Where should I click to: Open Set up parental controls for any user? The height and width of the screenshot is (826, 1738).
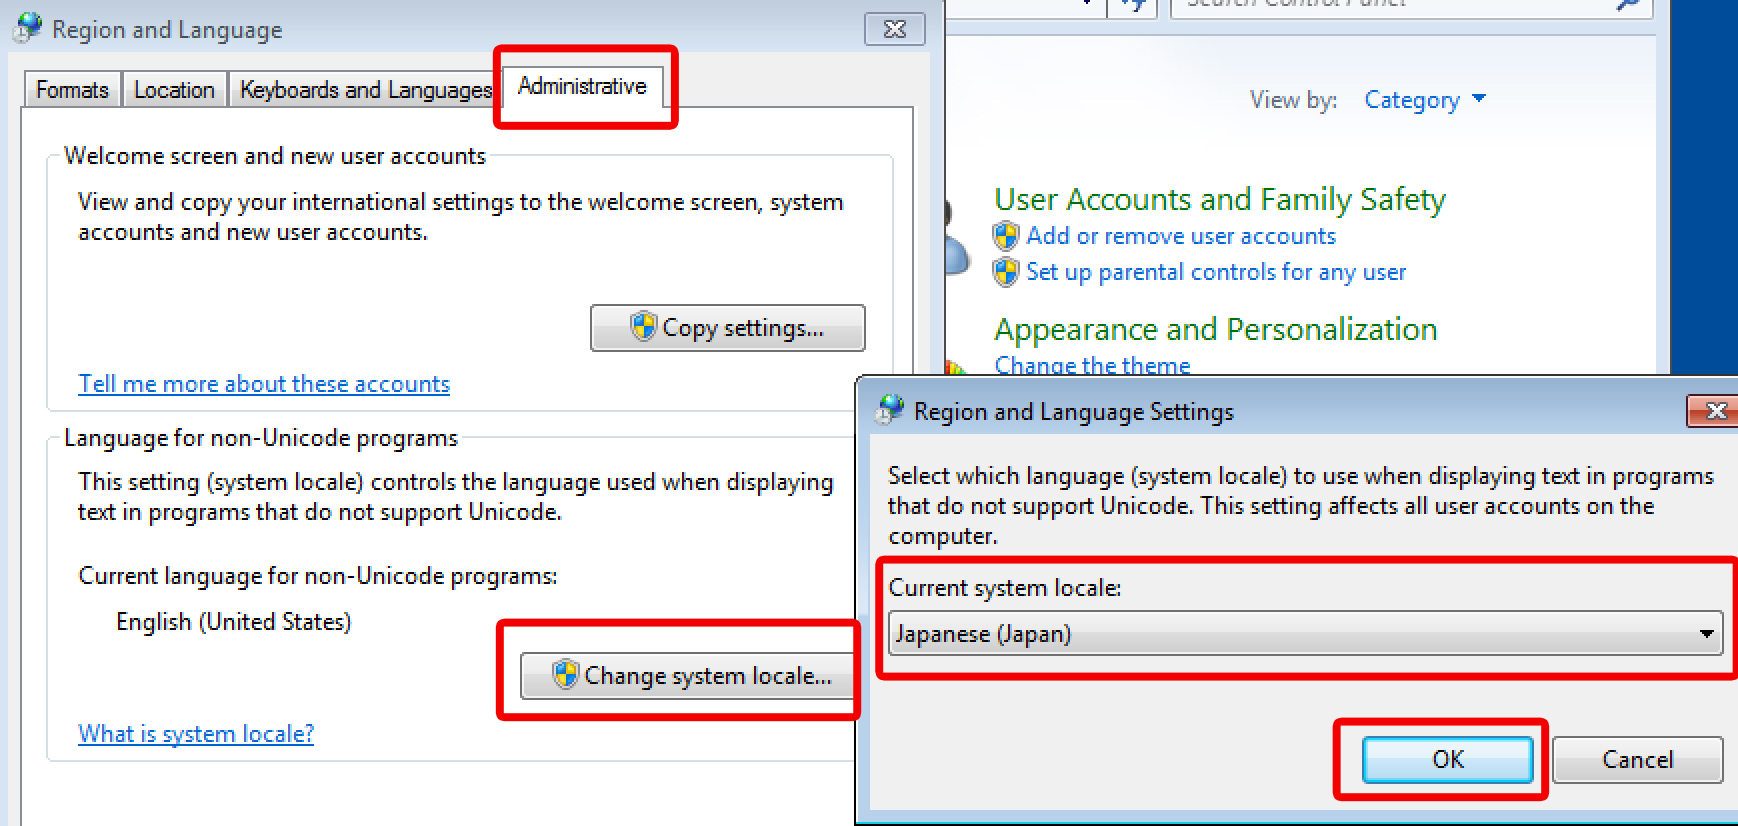pos(1216,272)
